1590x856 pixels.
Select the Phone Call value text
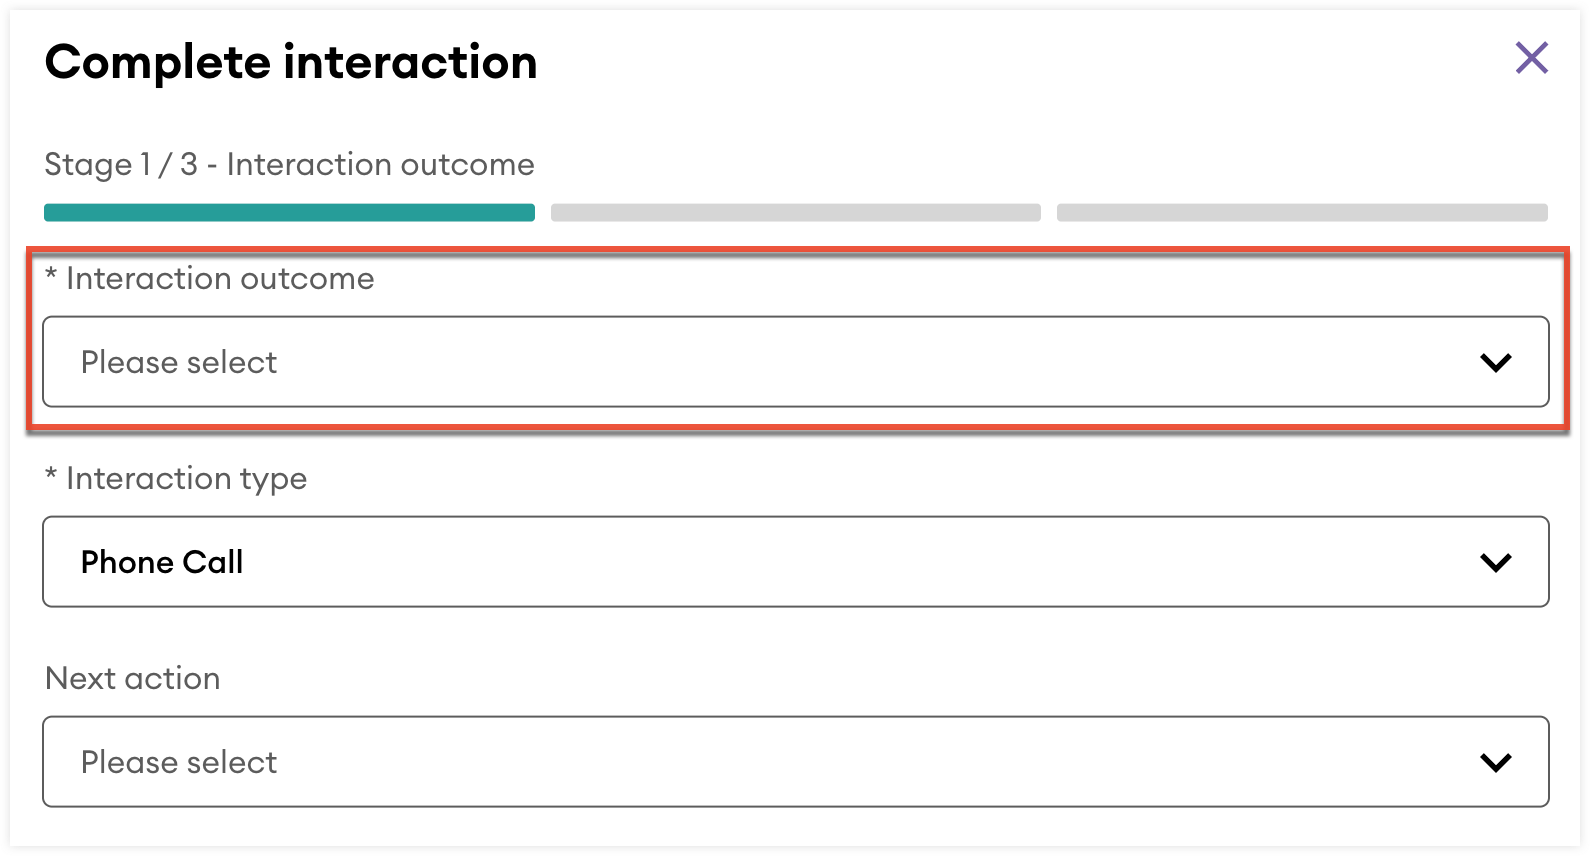coord(162,562)
